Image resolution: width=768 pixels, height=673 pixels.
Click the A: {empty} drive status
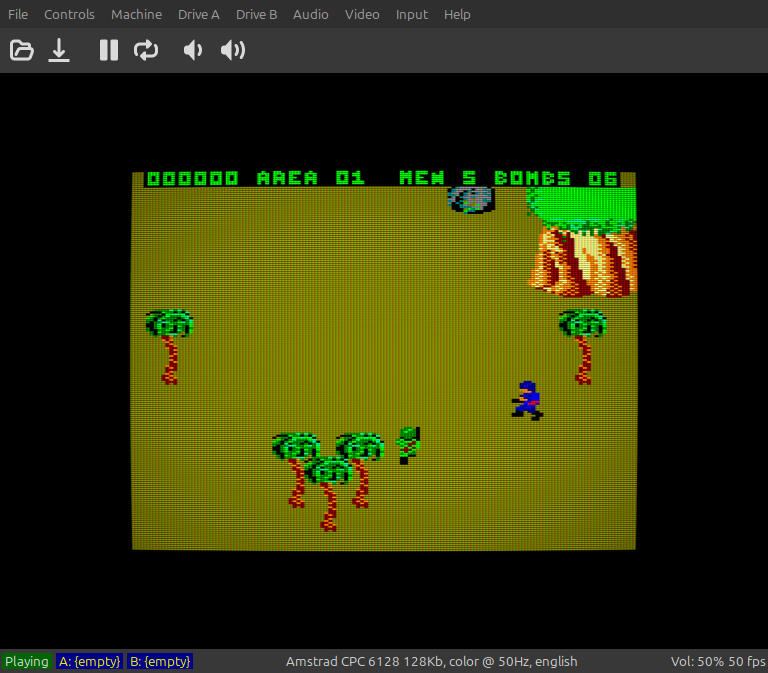(x=89, y=661)
